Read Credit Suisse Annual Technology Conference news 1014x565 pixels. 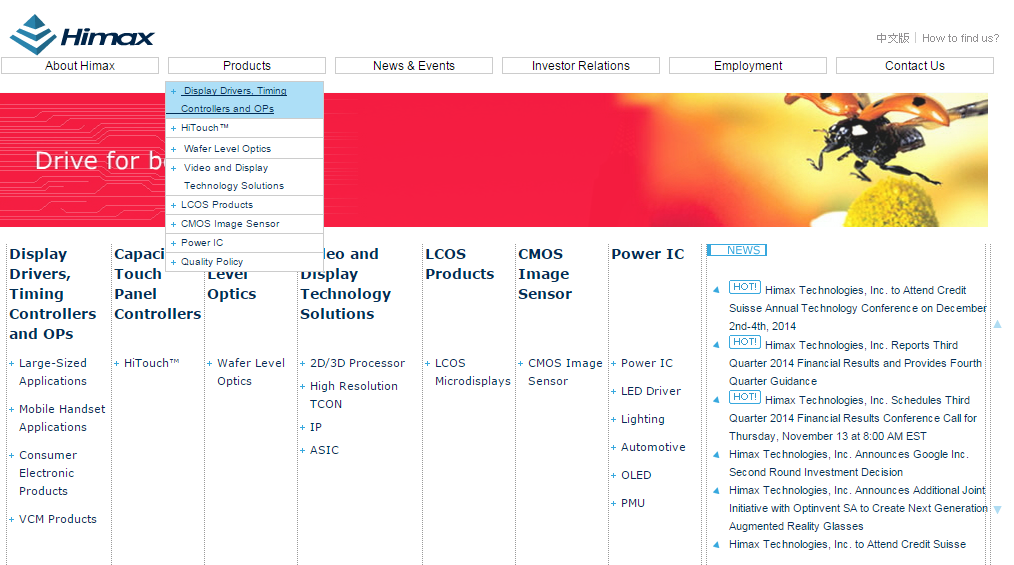tap(858, 308)
